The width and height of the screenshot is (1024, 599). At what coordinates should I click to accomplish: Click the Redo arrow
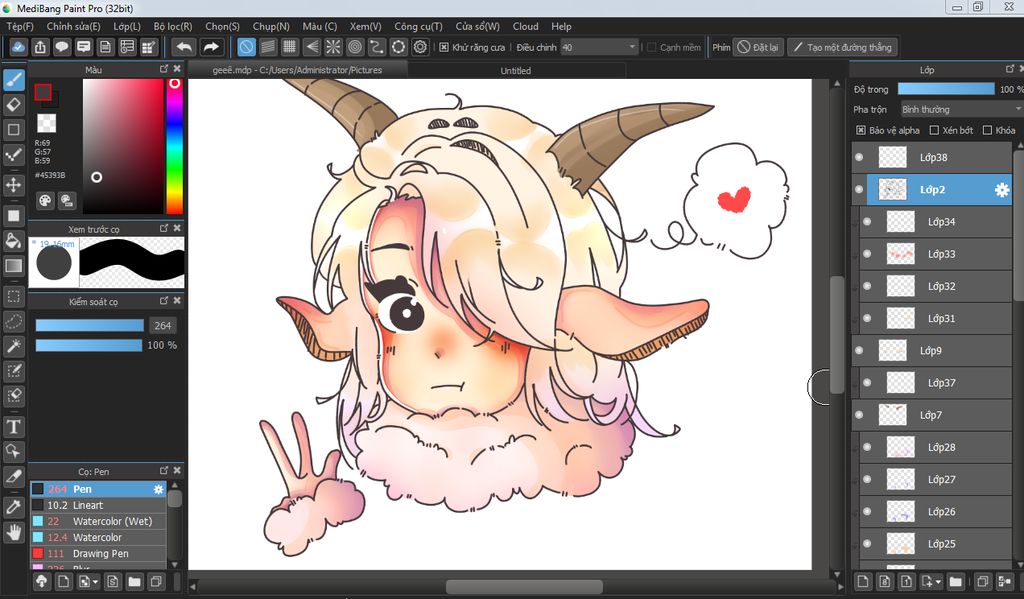pyautogui.click(x=211, y=47)
